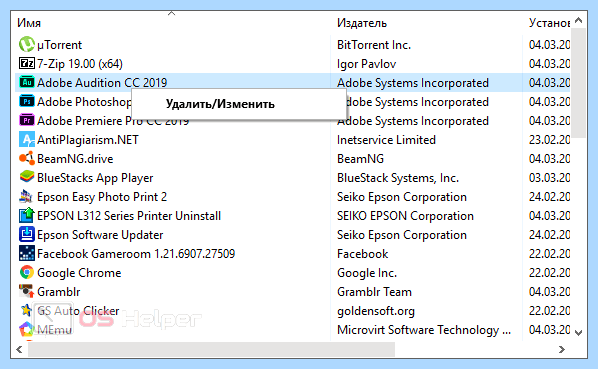598x369 pixels.
Task: Select the 7-Zip 19.00 (x64) entry
Action: [80, 64]
